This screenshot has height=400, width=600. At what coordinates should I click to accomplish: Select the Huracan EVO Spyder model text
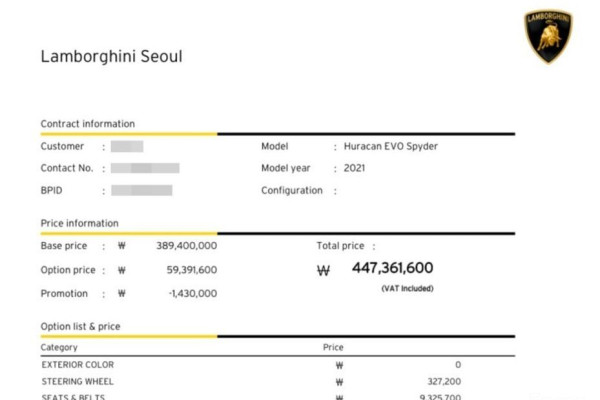(390, 146)
